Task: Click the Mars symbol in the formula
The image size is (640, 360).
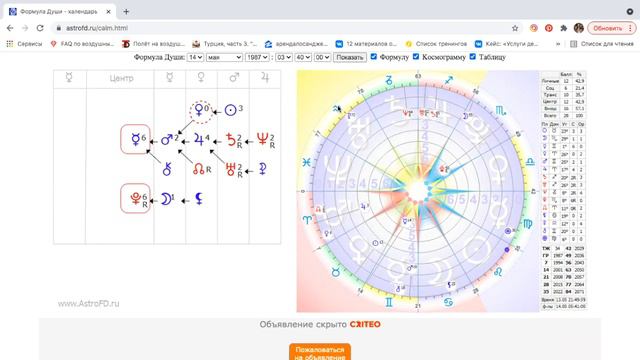Action: coord(167,140)
